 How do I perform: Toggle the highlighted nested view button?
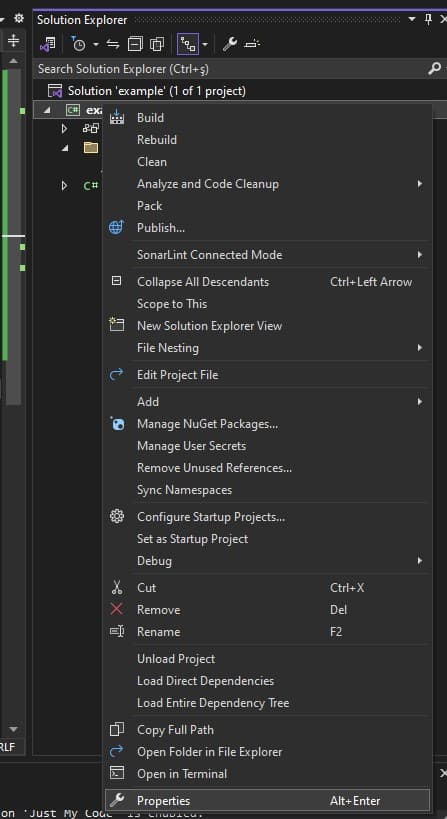187,44
